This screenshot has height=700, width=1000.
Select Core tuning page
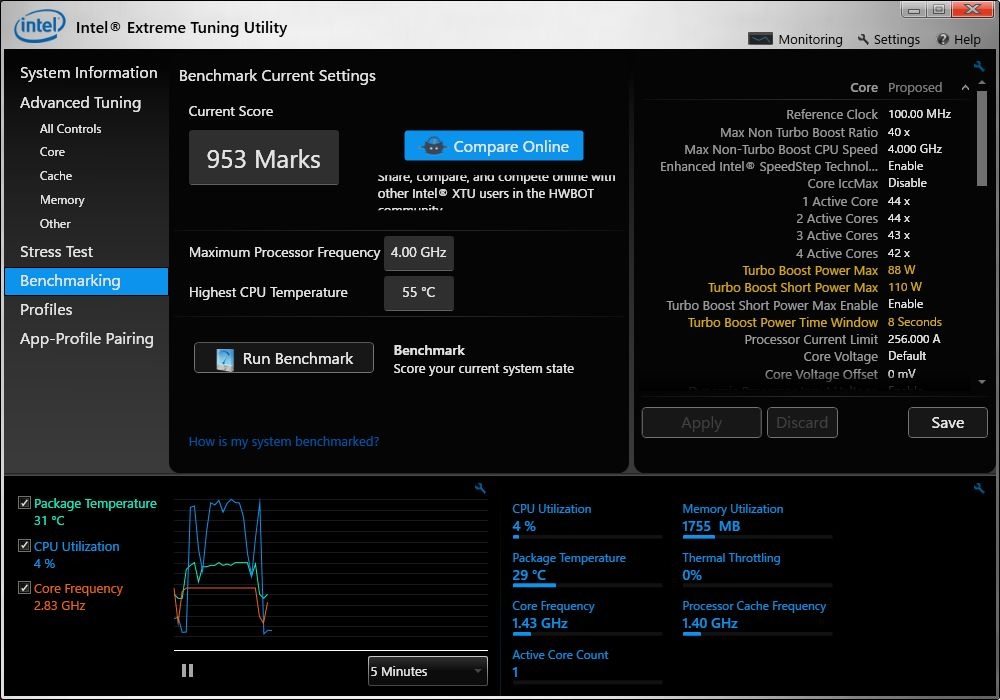coord(52,152)
